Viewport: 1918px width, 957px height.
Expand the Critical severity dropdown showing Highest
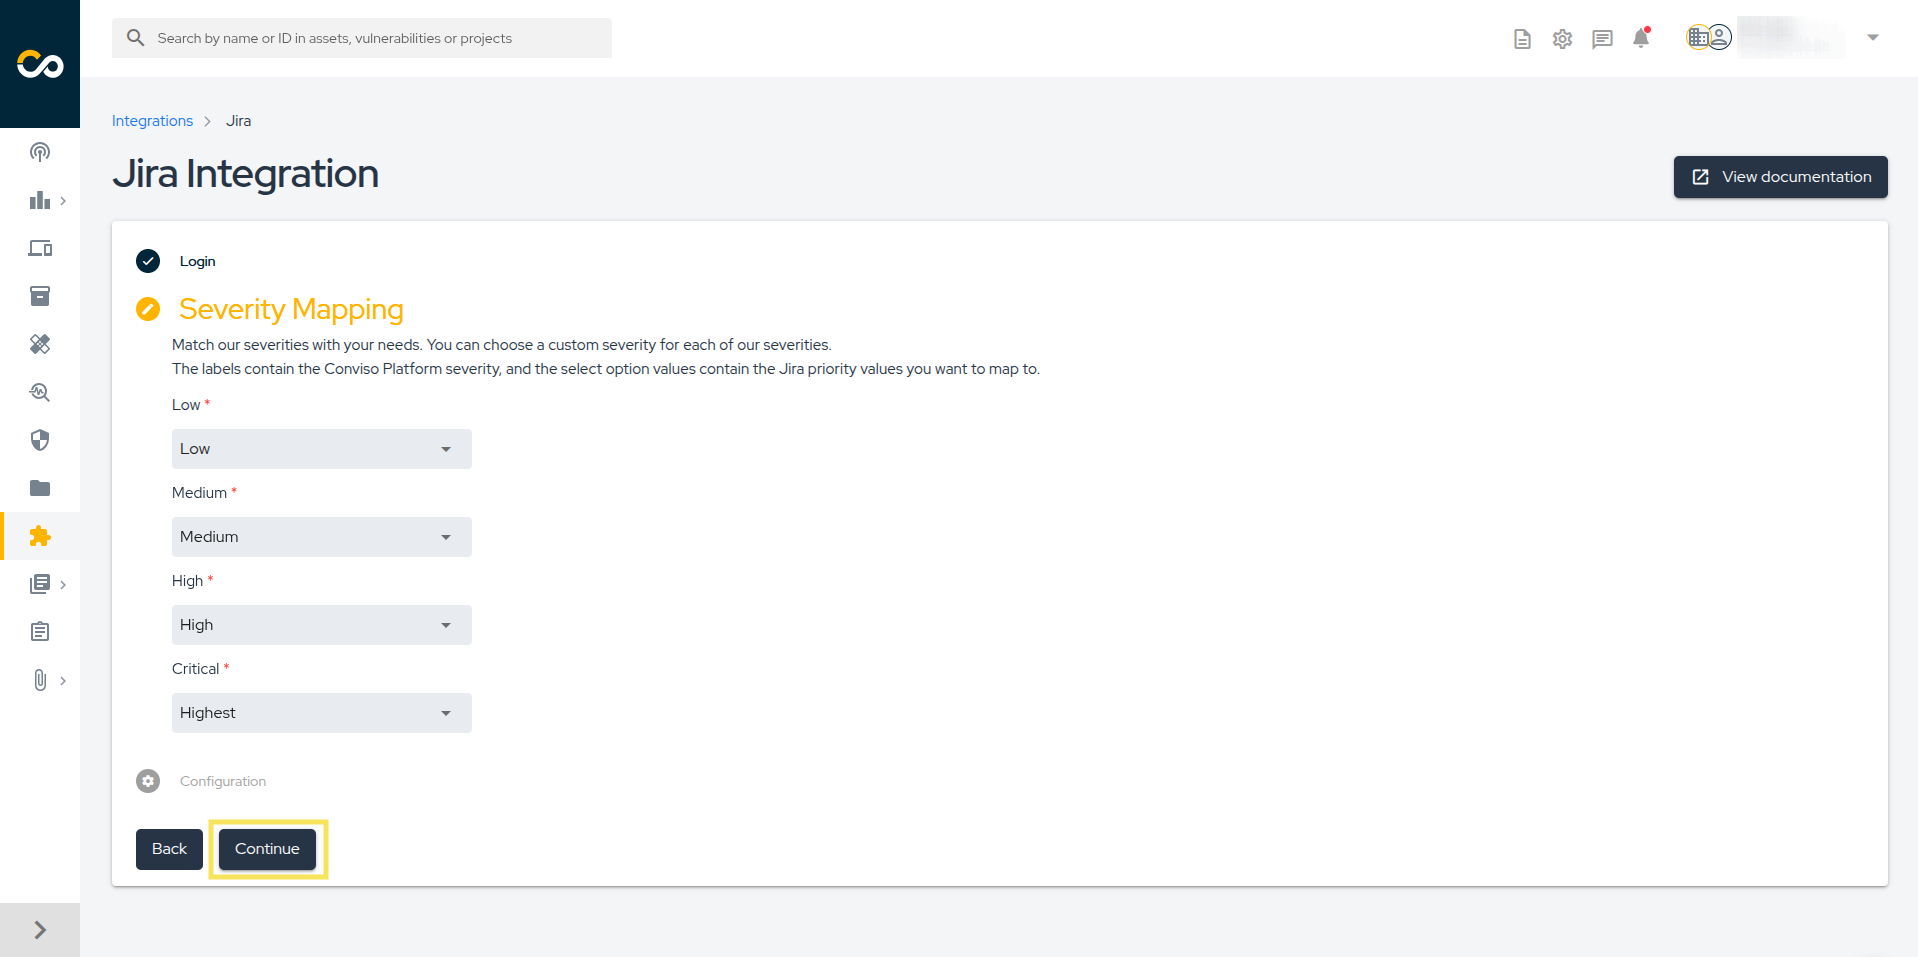[x=321, y=713]
